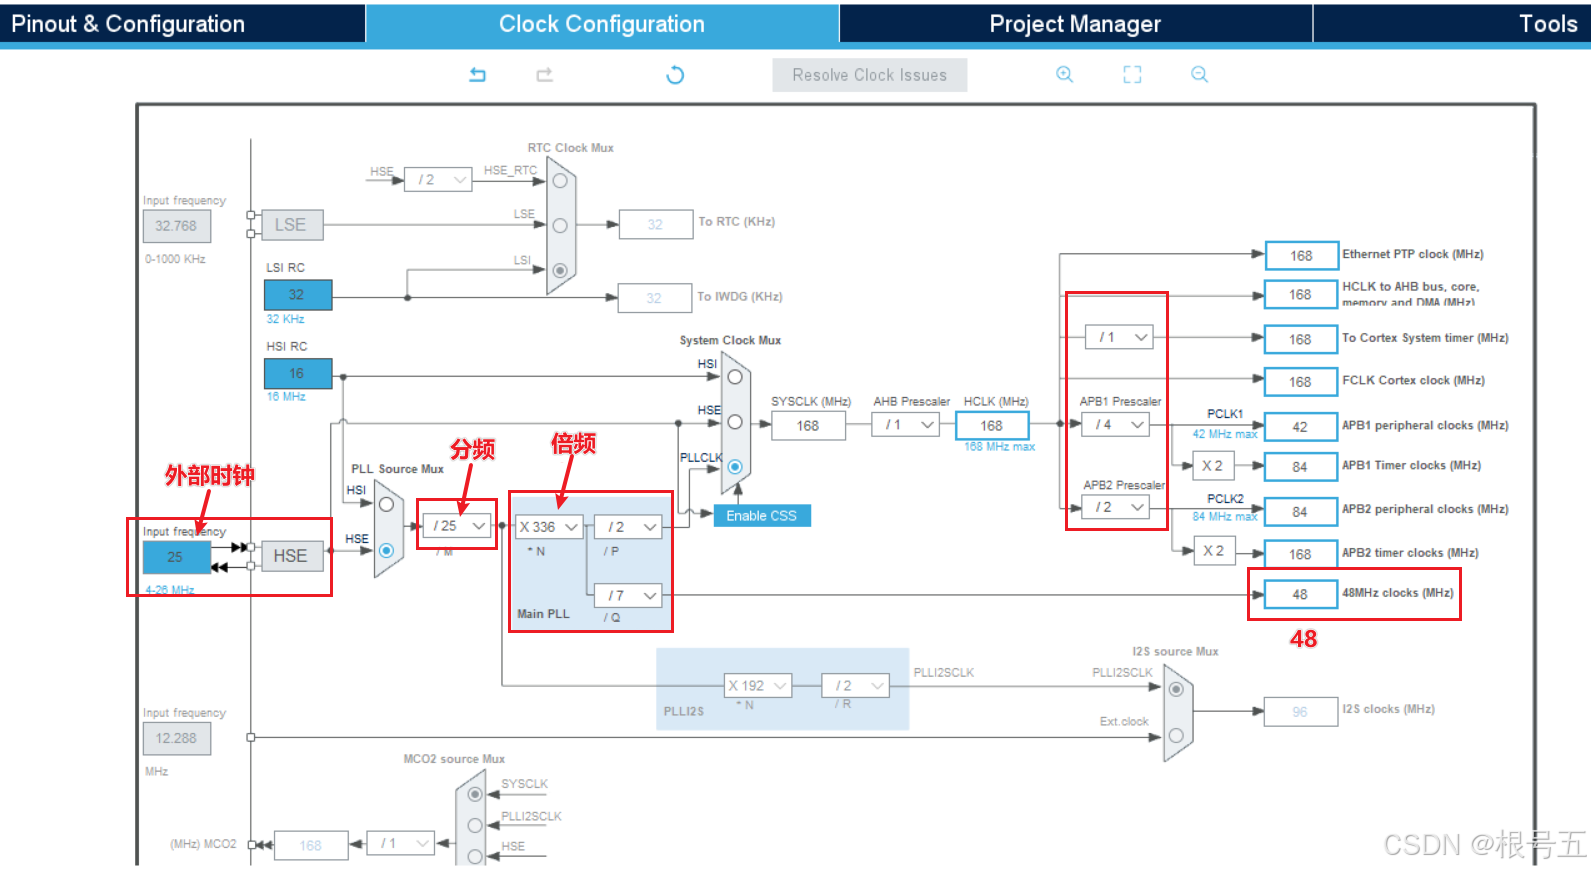
Task: Open the /7 Q divider dropdown
Action: click(628, 595)
